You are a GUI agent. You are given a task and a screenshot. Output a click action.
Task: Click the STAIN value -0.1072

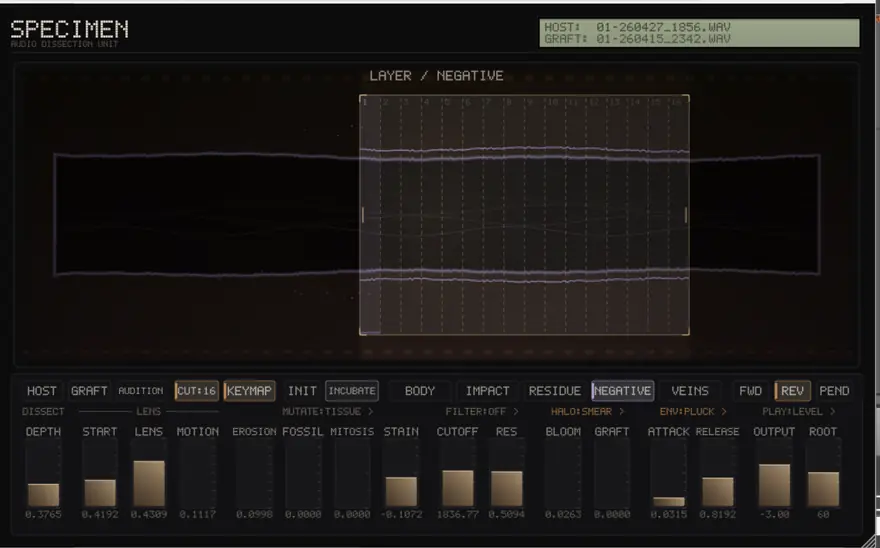click(x=401, y=514)
